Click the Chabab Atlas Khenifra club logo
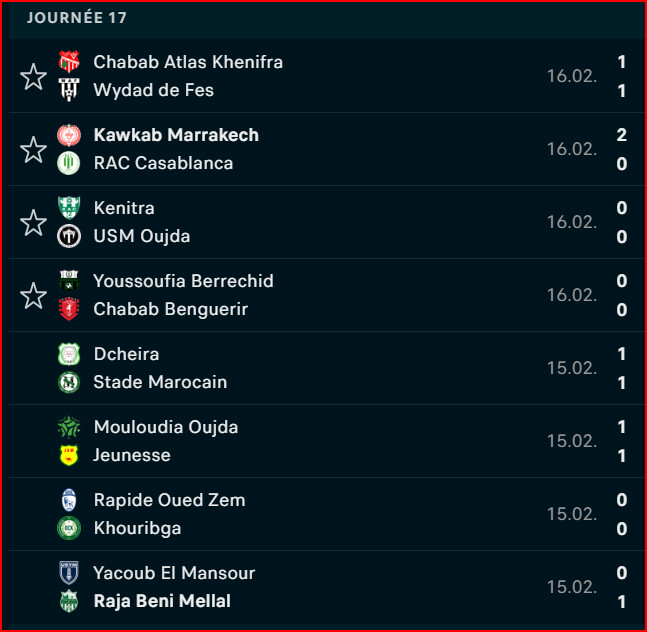Screen dimensions: 647x632 coord(69,62)
